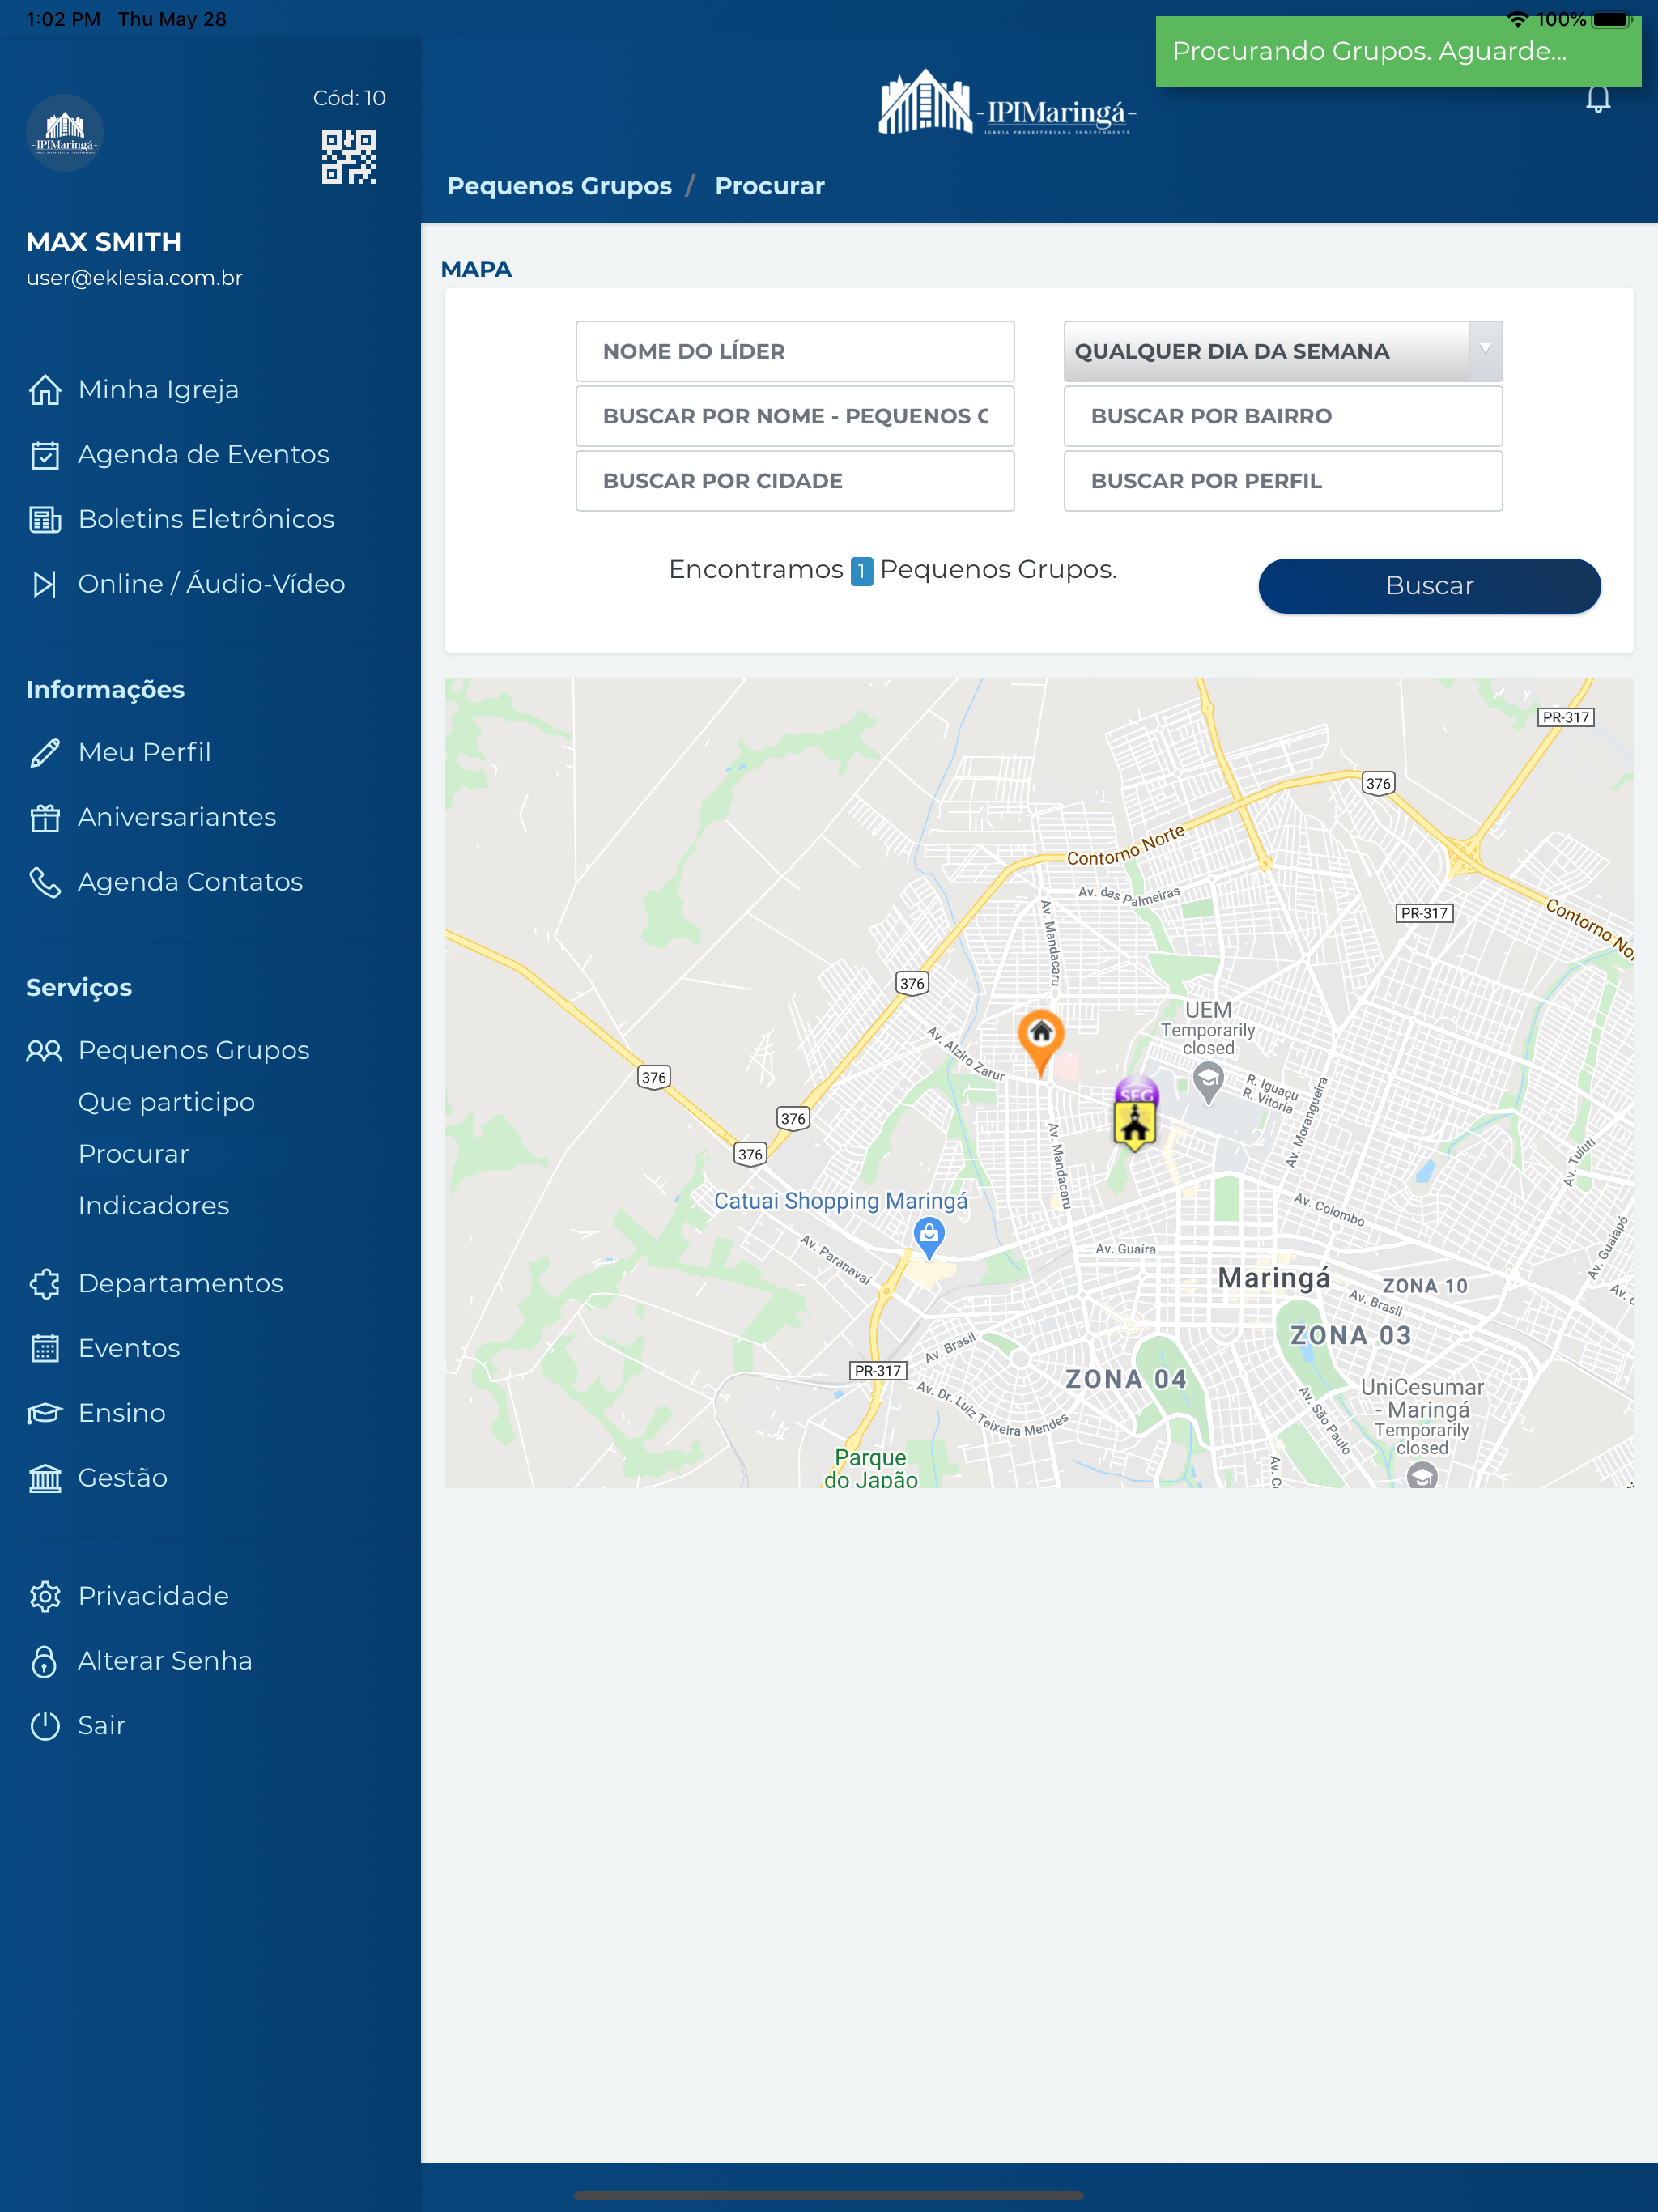The image size is (1658, 2212).
Task: Open Agenda Contatos
Action: 190,882
